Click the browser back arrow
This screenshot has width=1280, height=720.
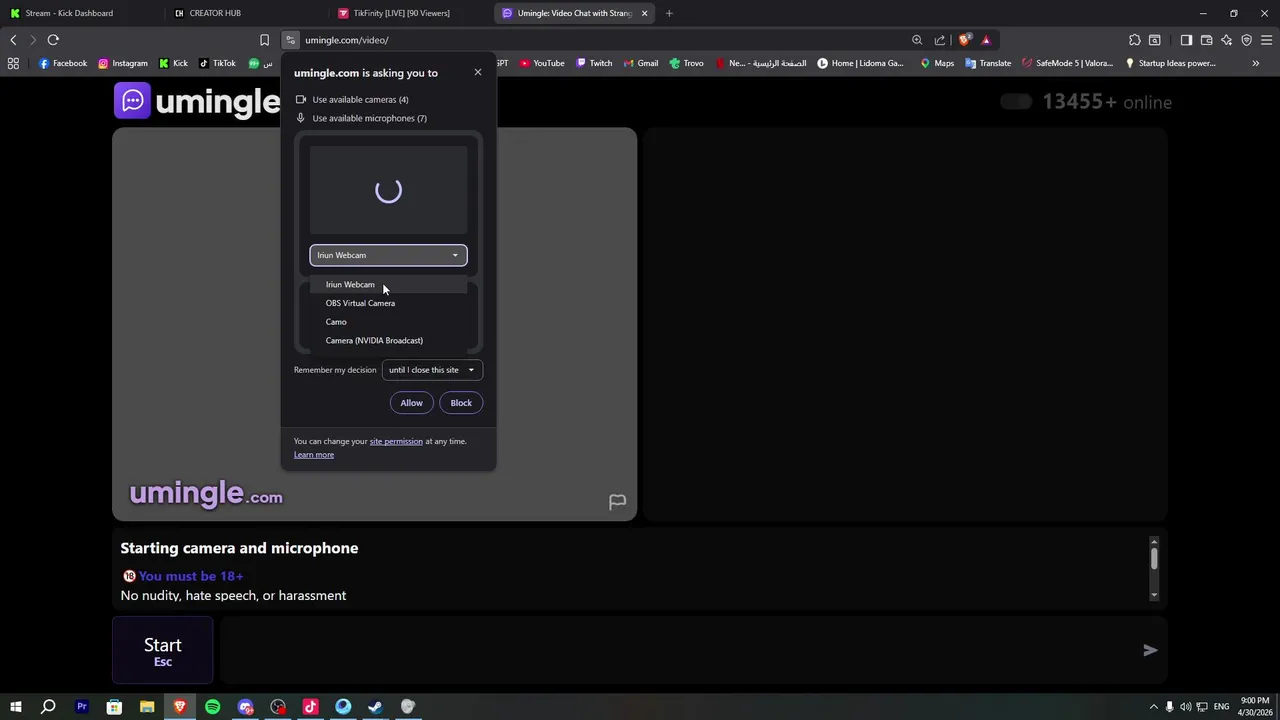click(13, 40)
